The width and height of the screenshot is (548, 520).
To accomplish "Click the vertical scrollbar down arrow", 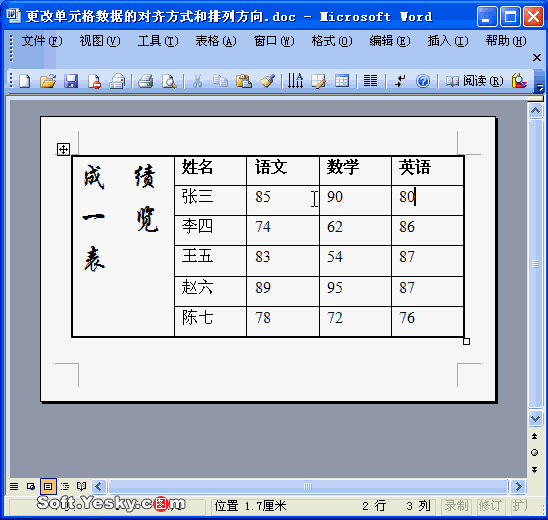I will pyautogui.click(x=535, y=418).
